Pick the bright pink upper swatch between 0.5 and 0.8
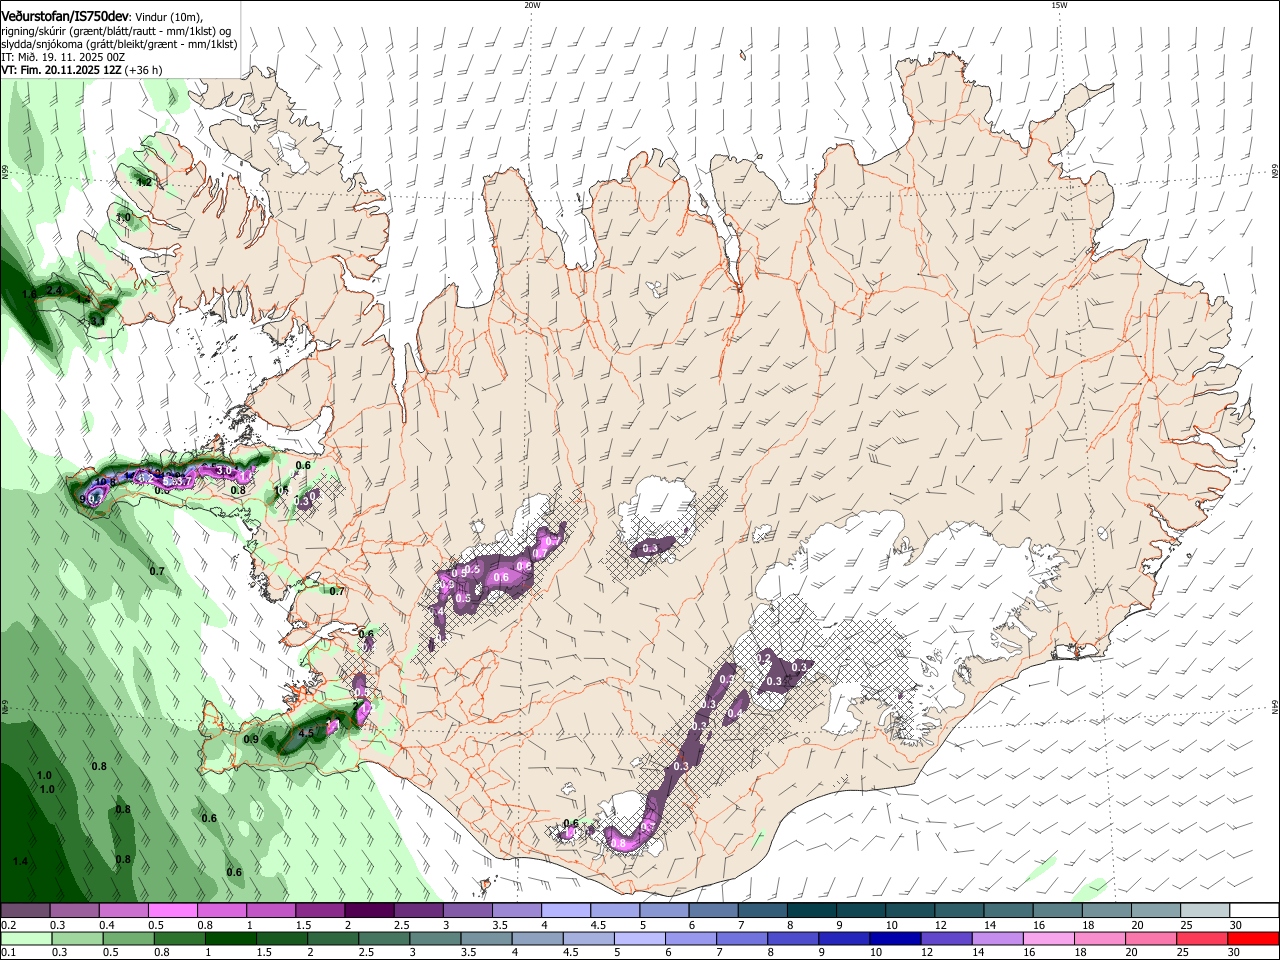Screen dimensions: 1280x960 point(172,911)
